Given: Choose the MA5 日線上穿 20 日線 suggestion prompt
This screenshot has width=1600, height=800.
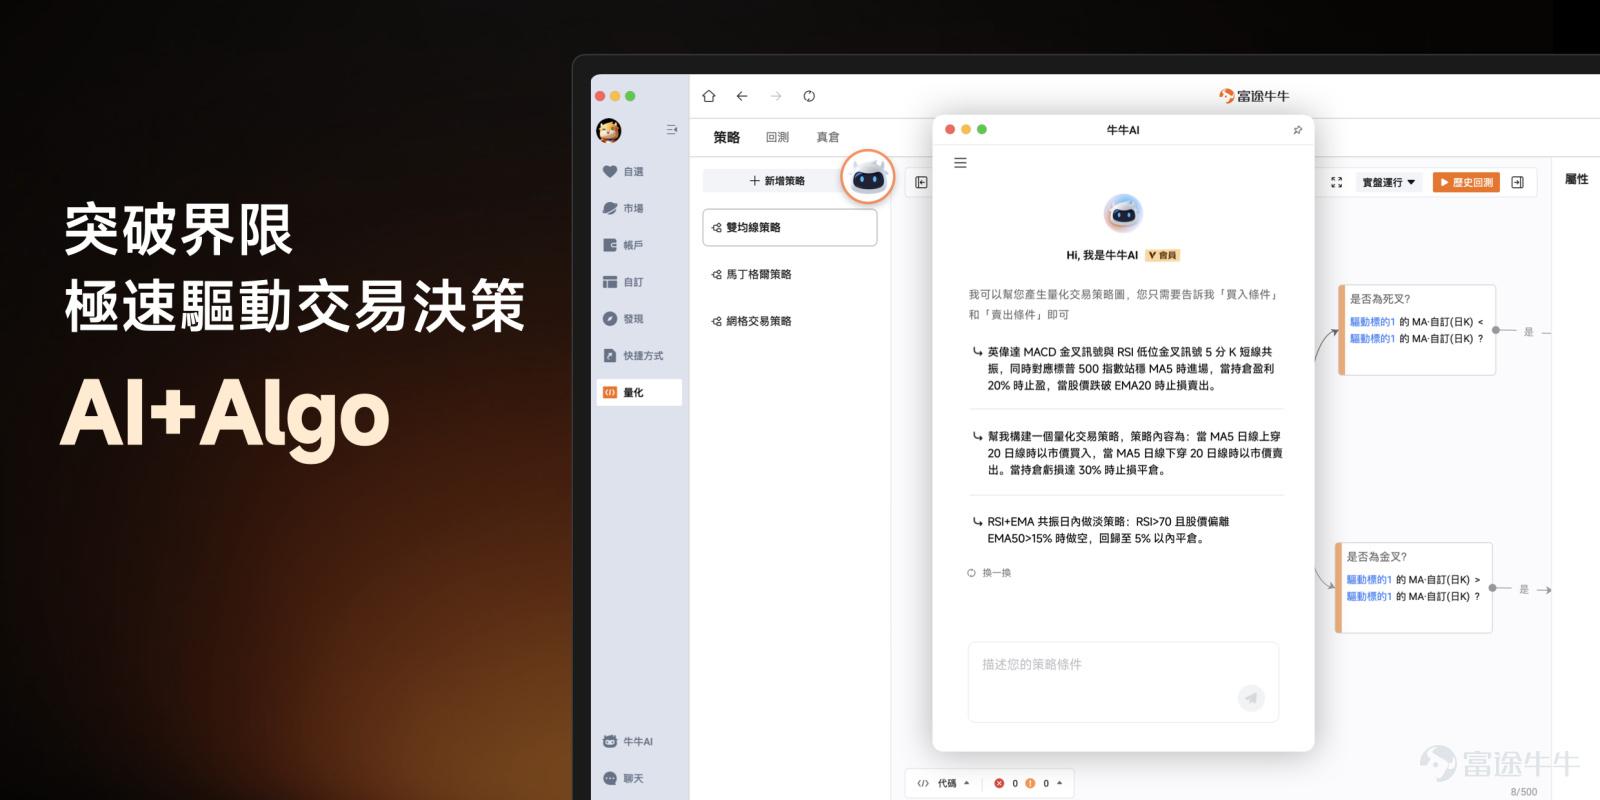Looking at the screenshot, I should pyautogui.click(x=1126, y=453).
